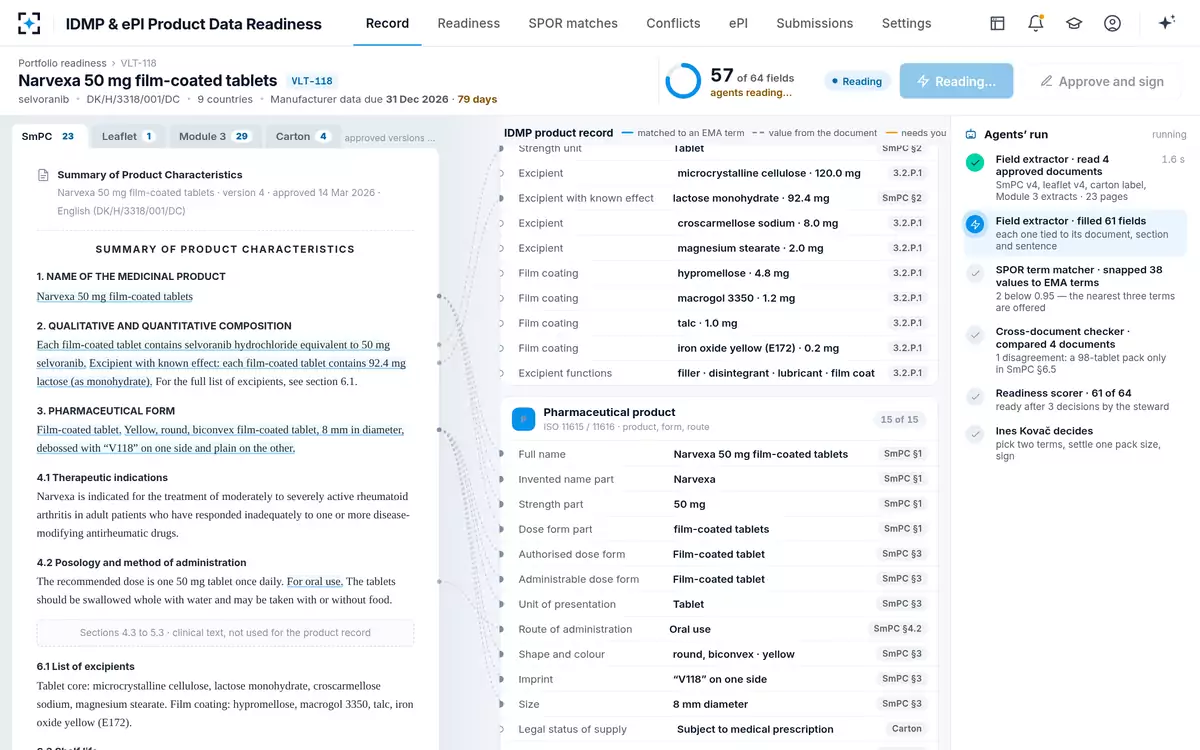Open the layout panel icon
The width and height of the screenshot is (1200, 750).
997,23
